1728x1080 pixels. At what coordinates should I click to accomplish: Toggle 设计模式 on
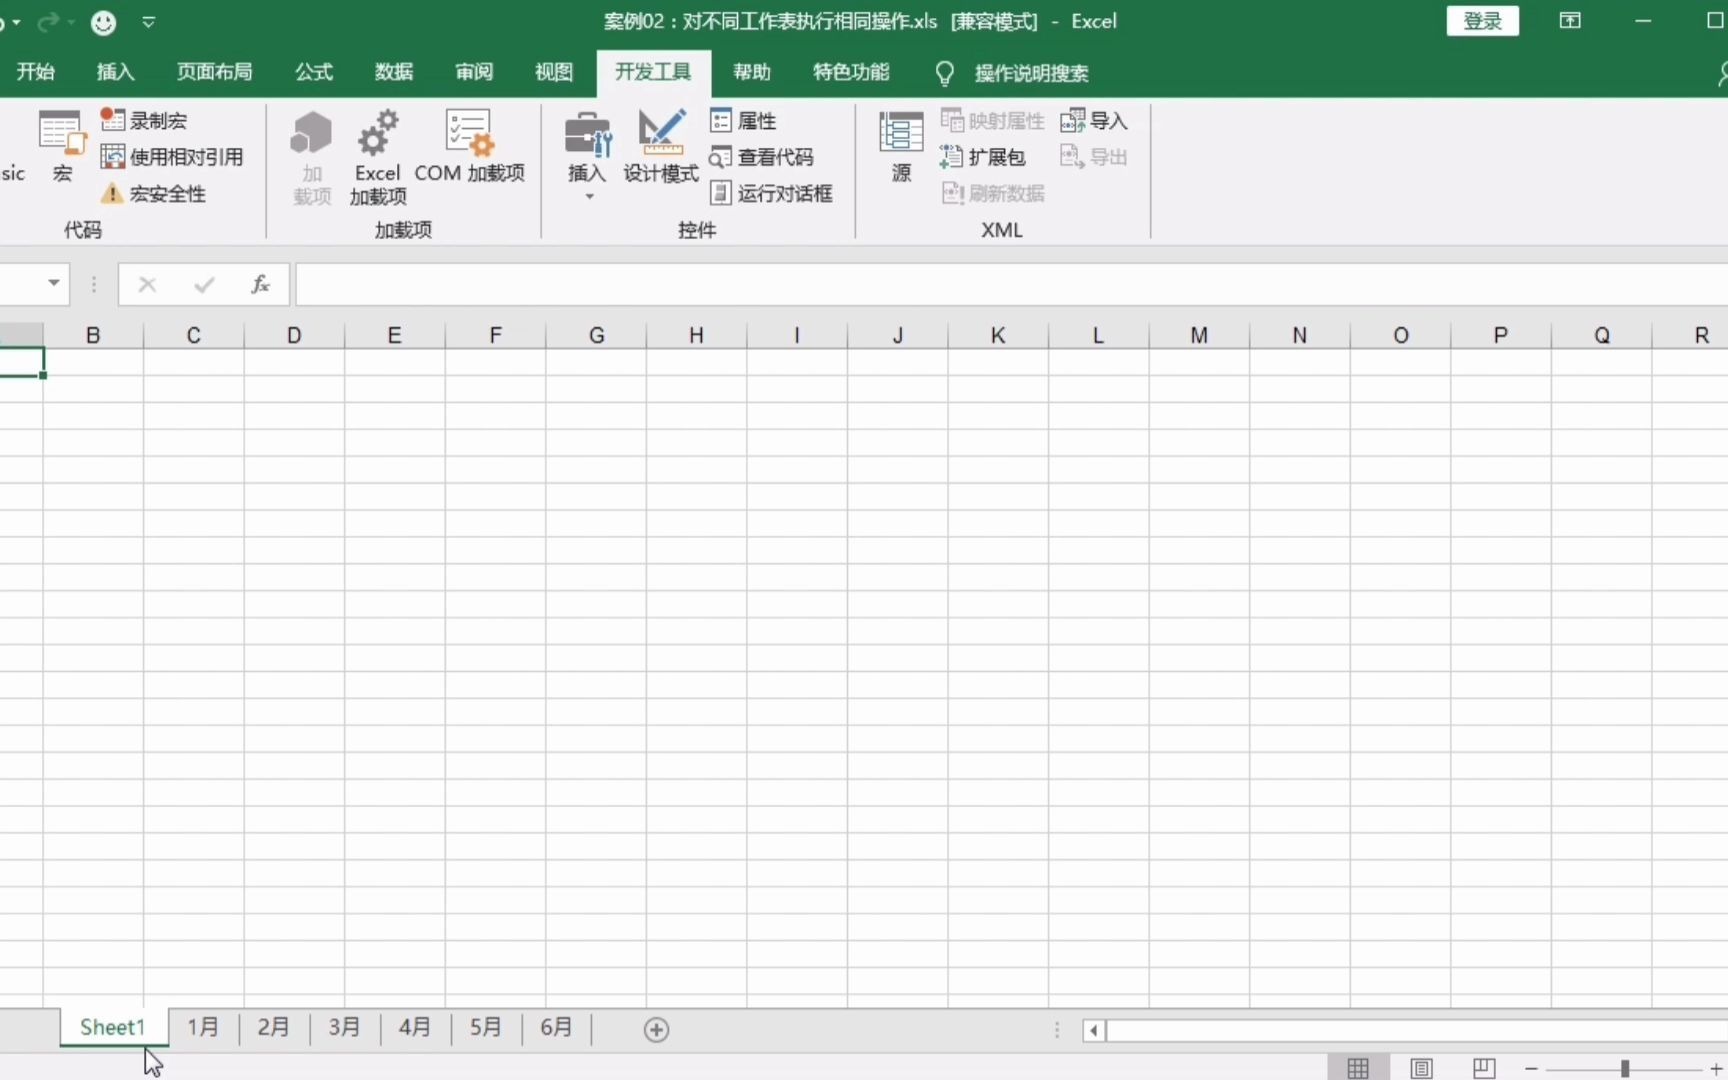(660, 148)
